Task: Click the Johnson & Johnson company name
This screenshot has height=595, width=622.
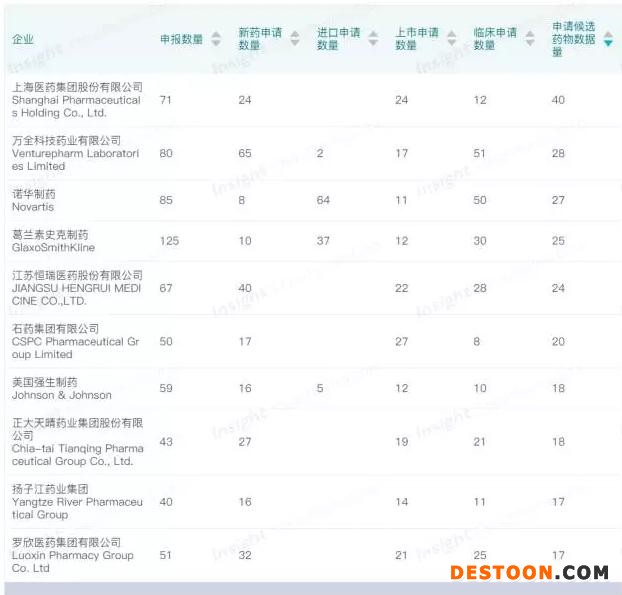Action: (61, 388)
